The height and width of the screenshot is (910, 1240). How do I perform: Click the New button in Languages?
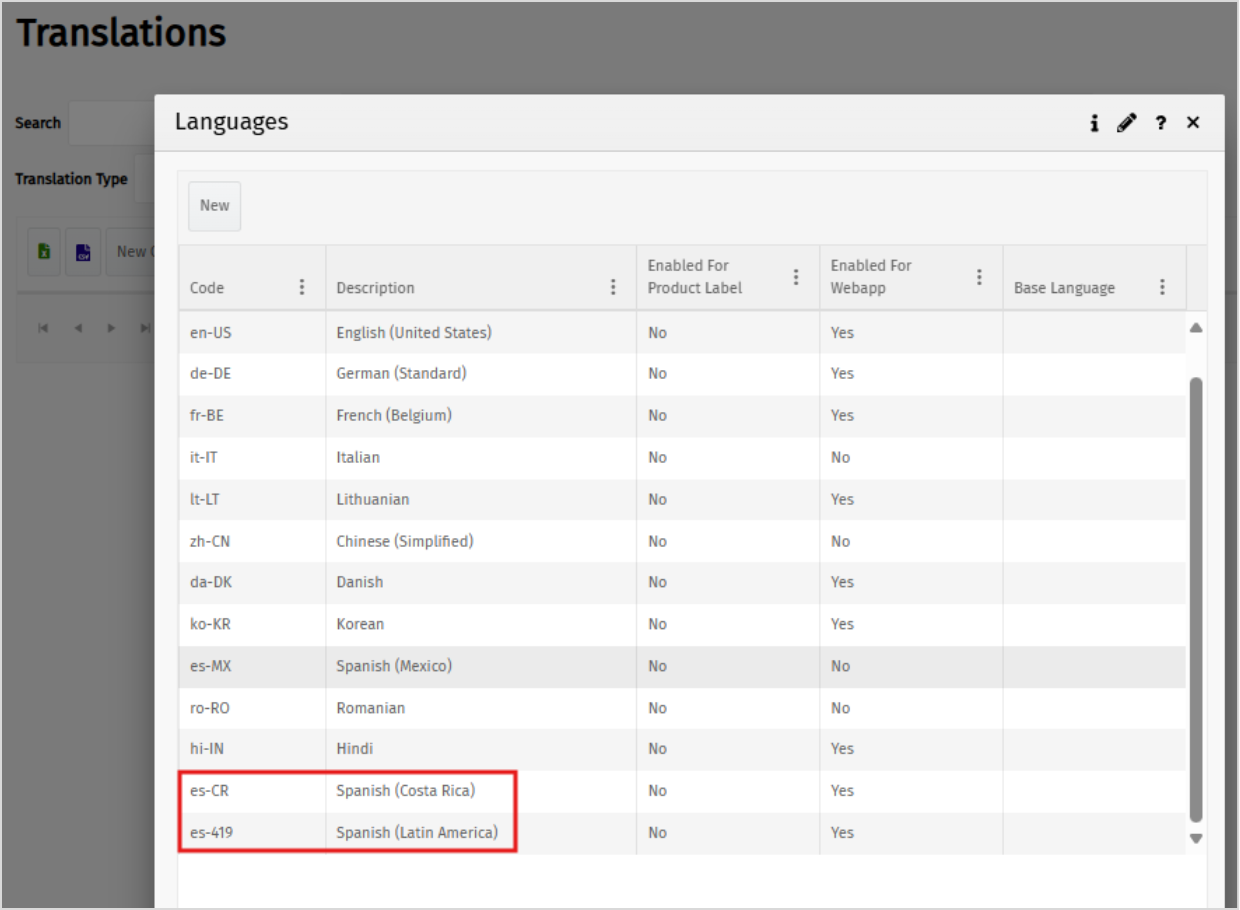click(x=214, y=205)
